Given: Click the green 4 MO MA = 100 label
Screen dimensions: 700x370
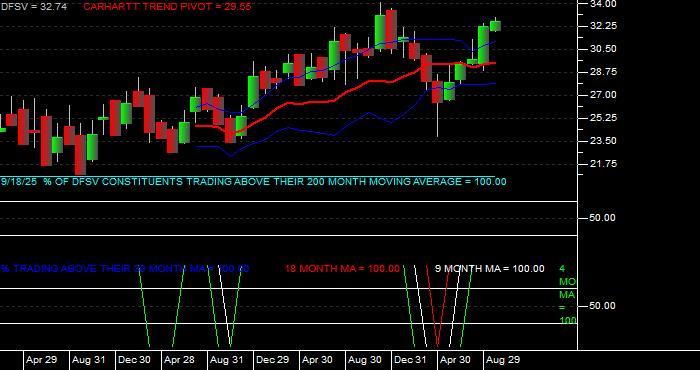Looking at the screenshot, I should [x=567, y=295].
